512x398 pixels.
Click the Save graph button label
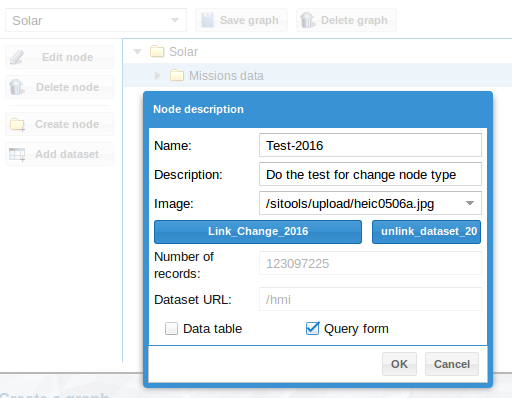tap(249, 20)
